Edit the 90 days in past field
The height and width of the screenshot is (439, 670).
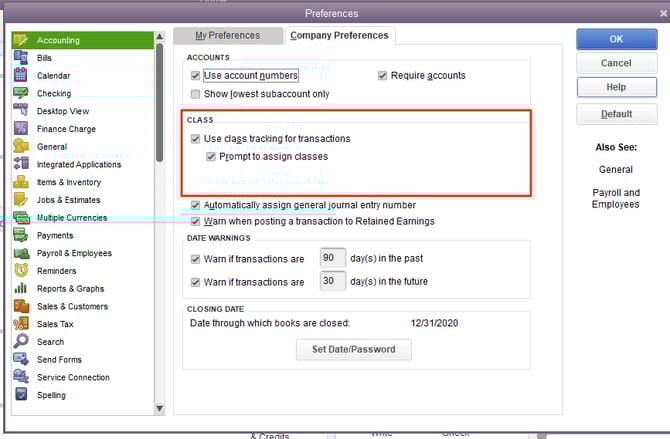(x=332, y=258)
